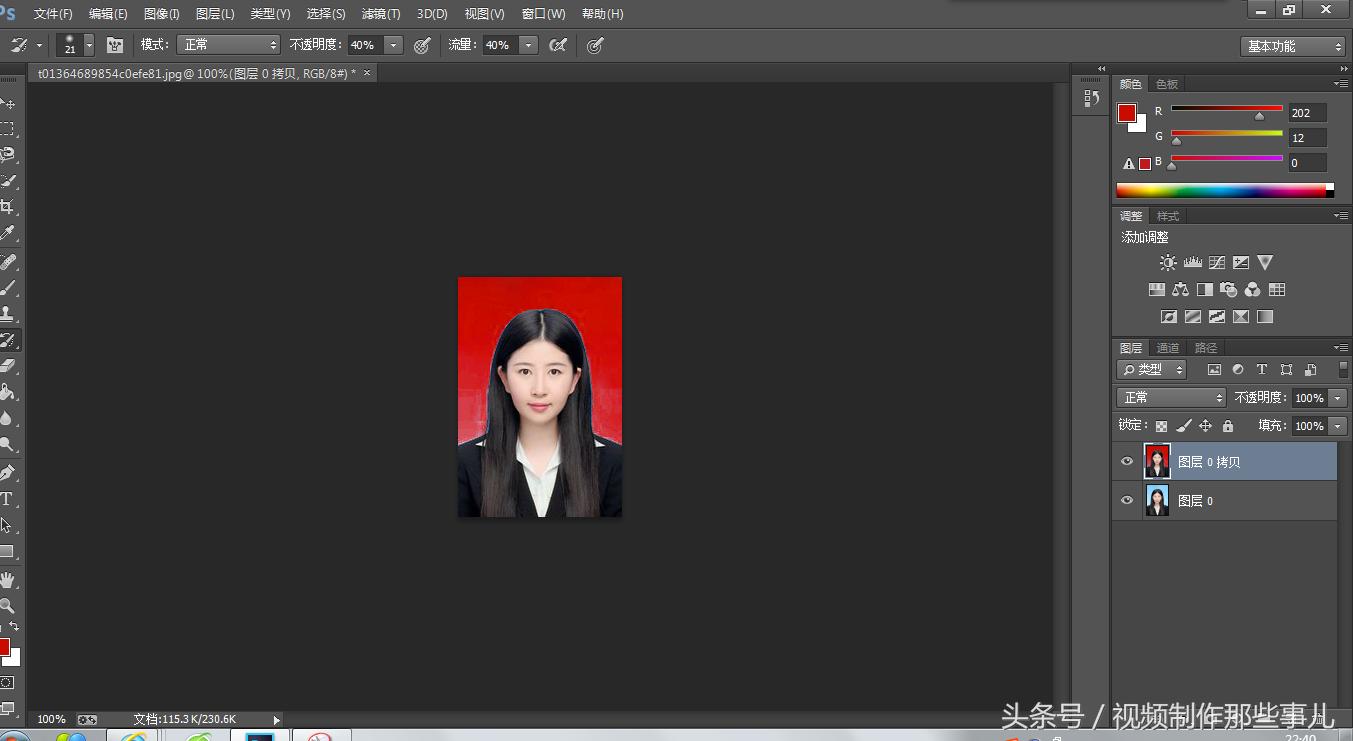Open the 滤镜 menu
The image size is (1353, 741).
coord(380,14)
